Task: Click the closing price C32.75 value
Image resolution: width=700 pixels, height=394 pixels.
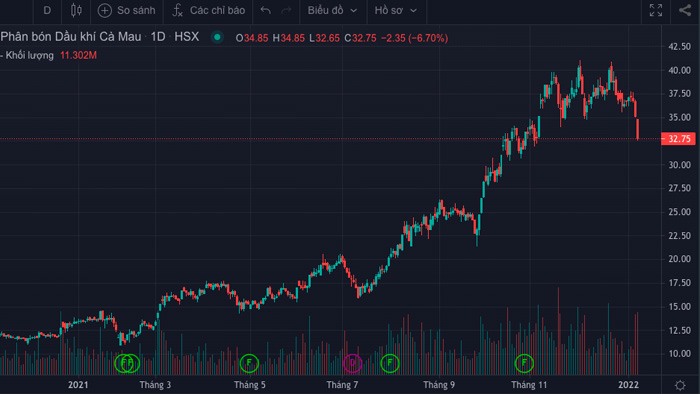Action: [360, 38]
